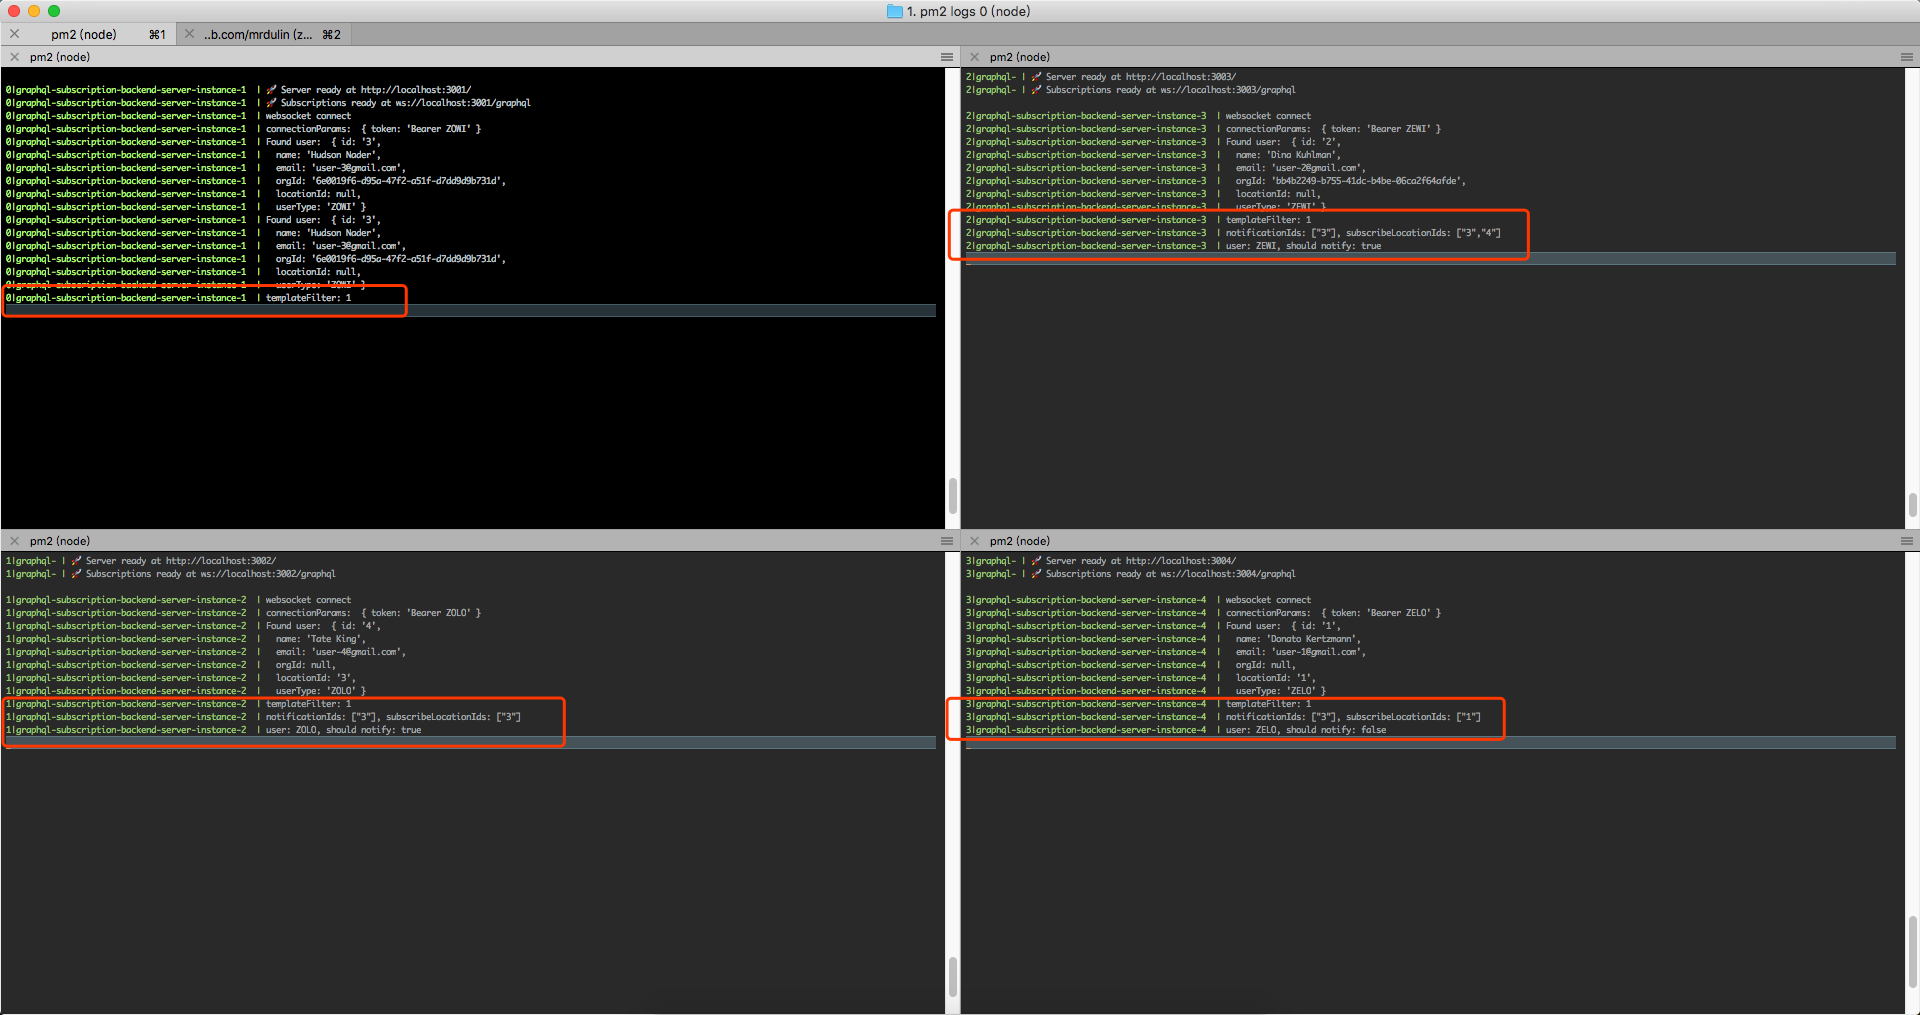
Task: Click "userType: 'ZELO' }" log line
Action: coord(1281,691)
